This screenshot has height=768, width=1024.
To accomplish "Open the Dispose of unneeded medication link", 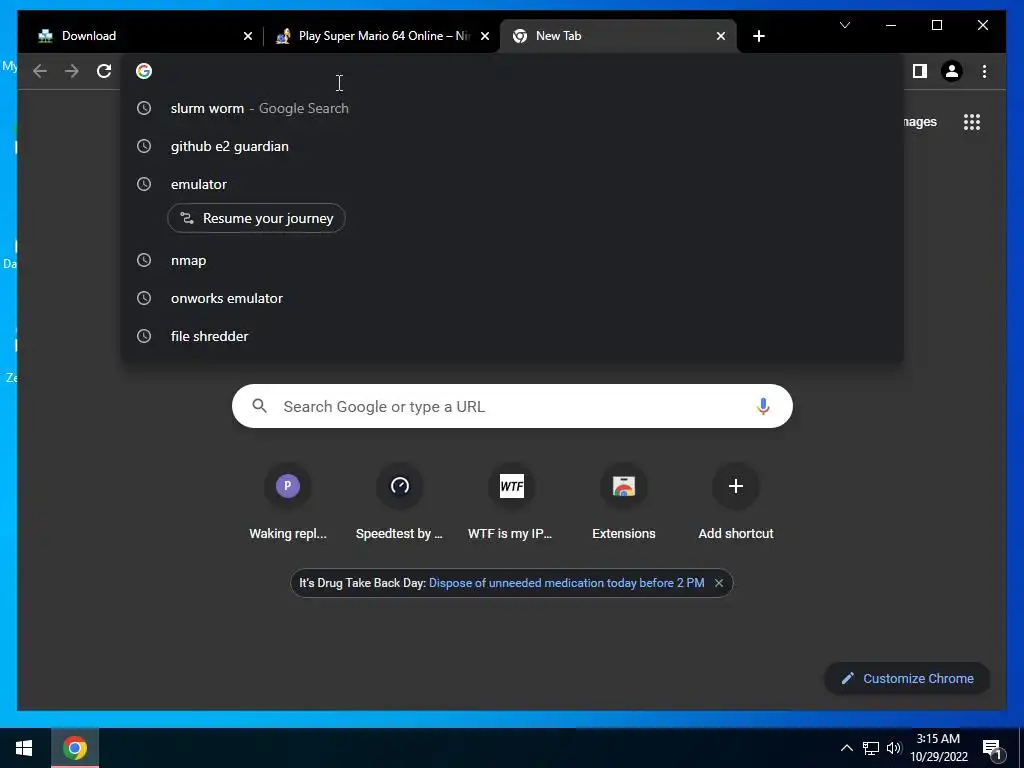I will tap(566, 583).
